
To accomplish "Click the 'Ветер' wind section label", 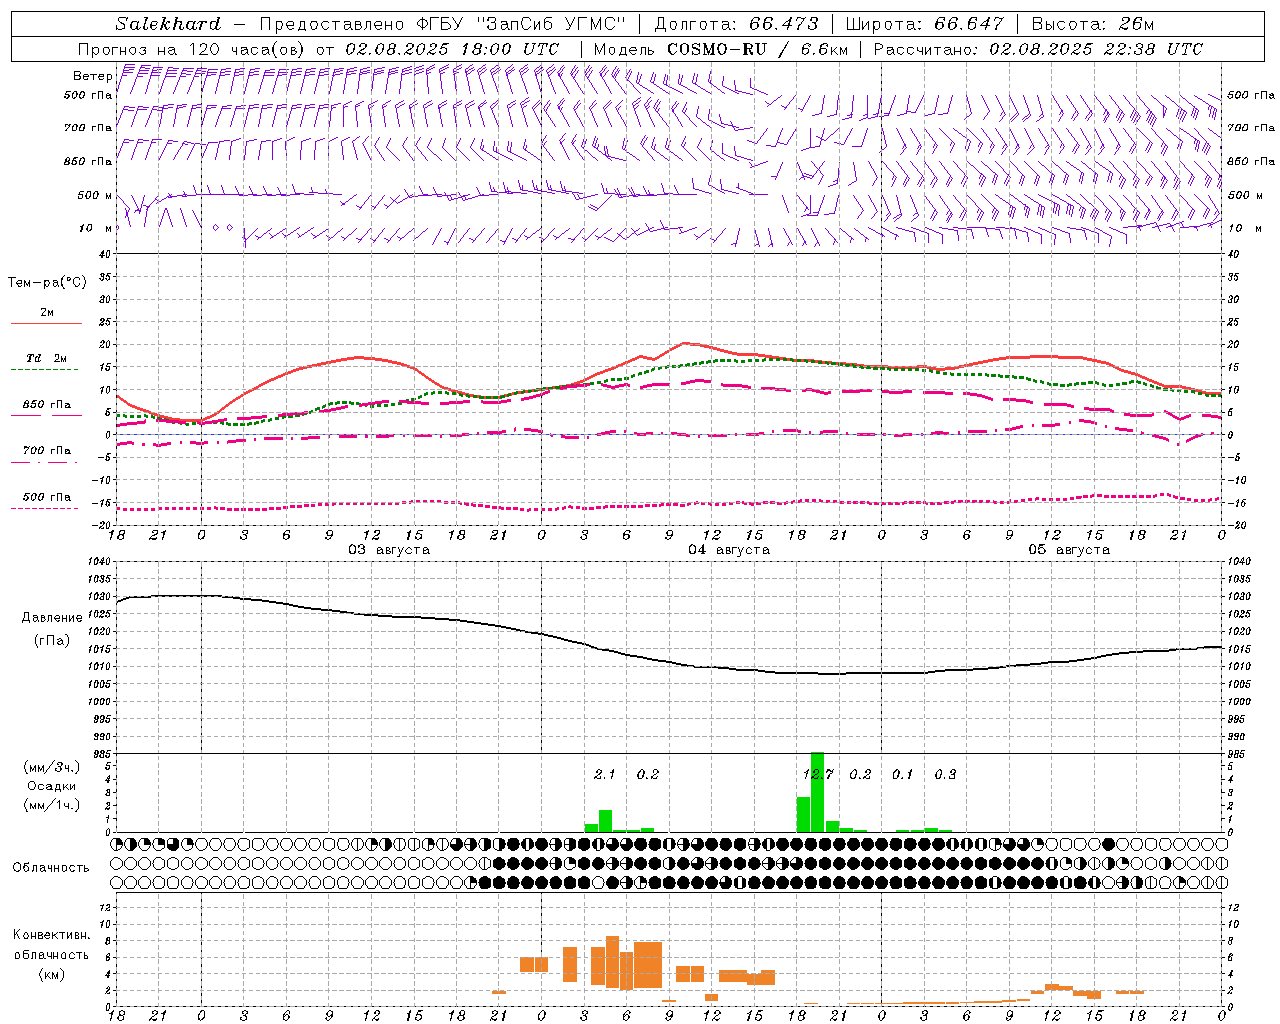I will tap(92, 76).
